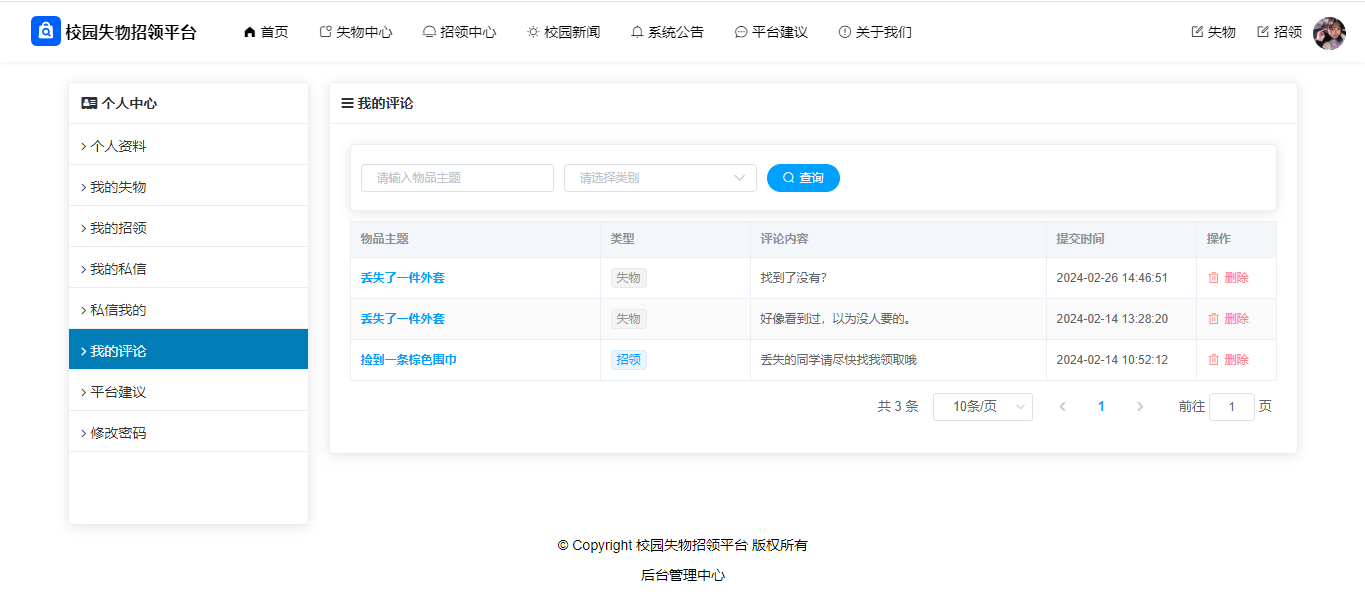Click the platform logo bag icon
This screenshot has height=607, width=1365.
pyautogui.click(x=46, y=31)
